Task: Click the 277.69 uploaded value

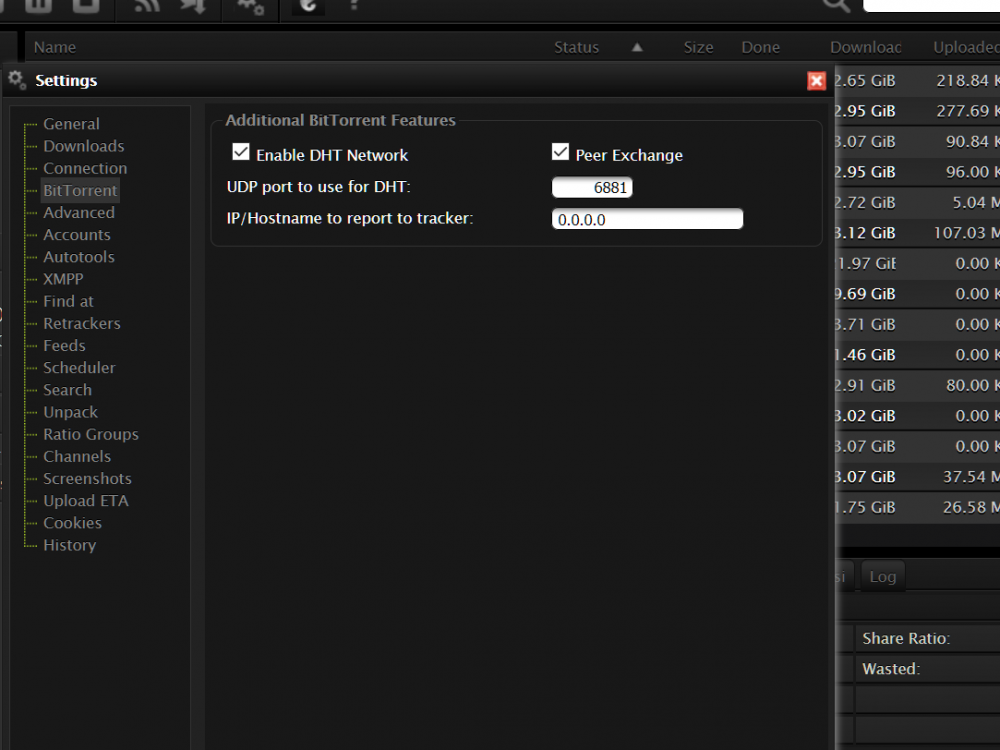Action: pyautogui.click(x=967, y=111)
